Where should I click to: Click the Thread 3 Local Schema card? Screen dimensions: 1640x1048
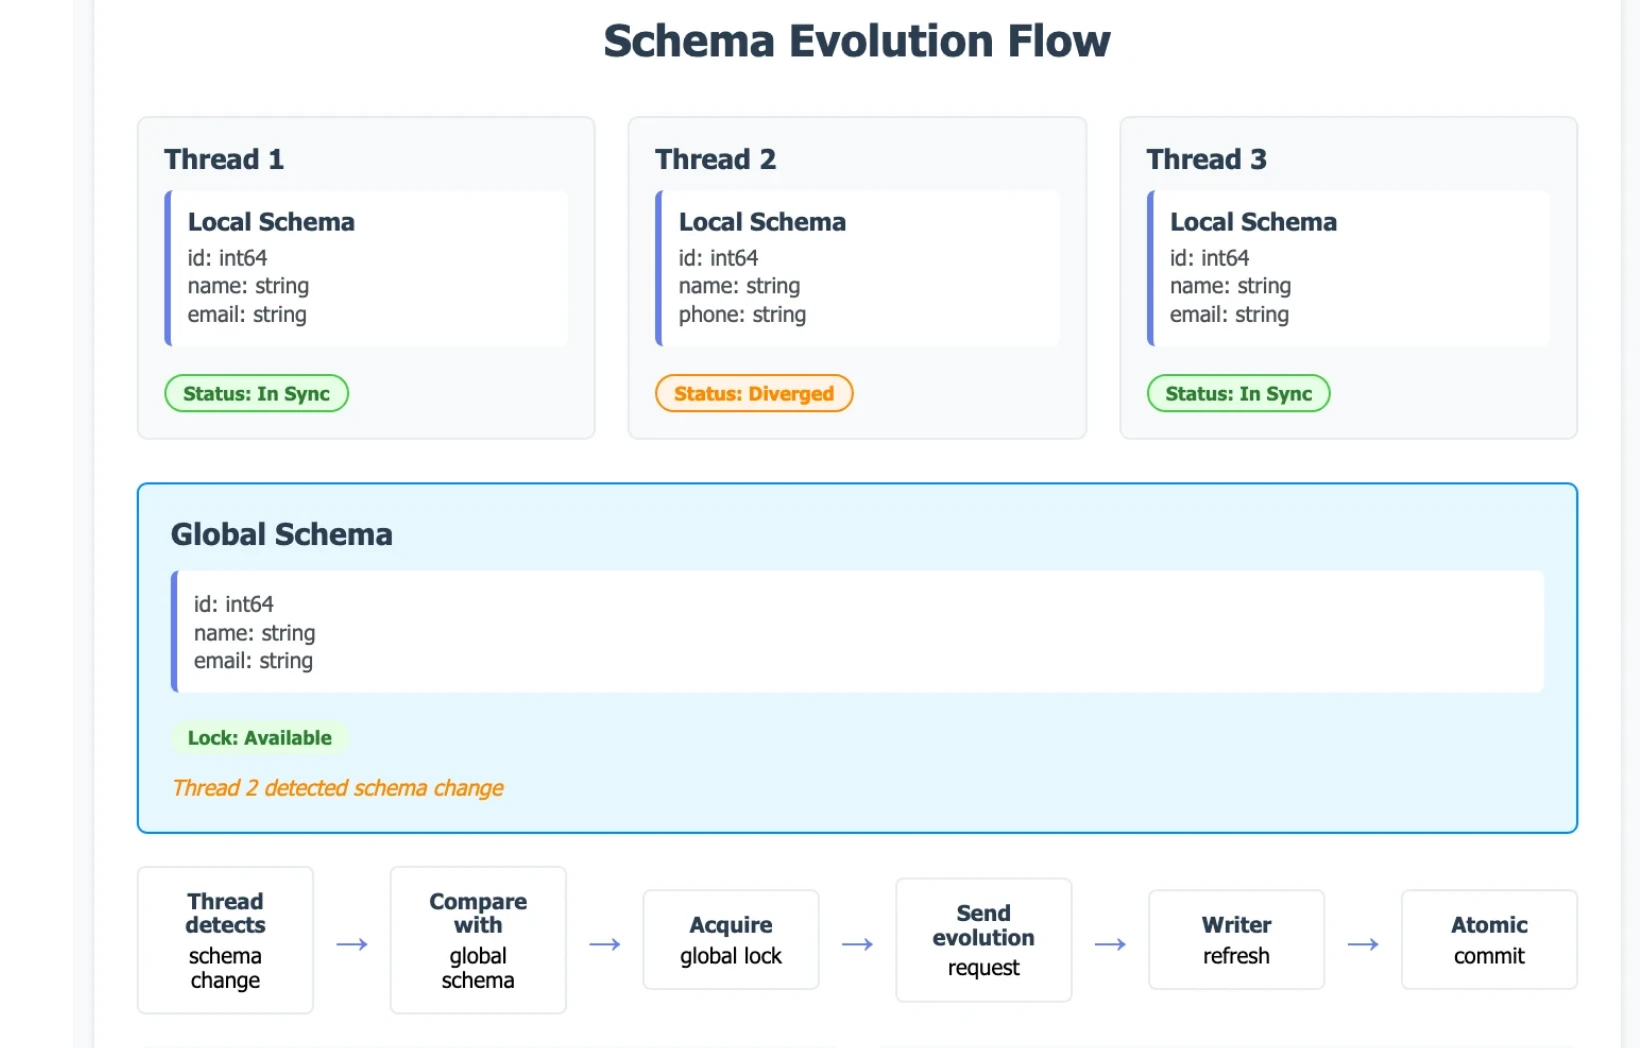tap(1347, 268)
